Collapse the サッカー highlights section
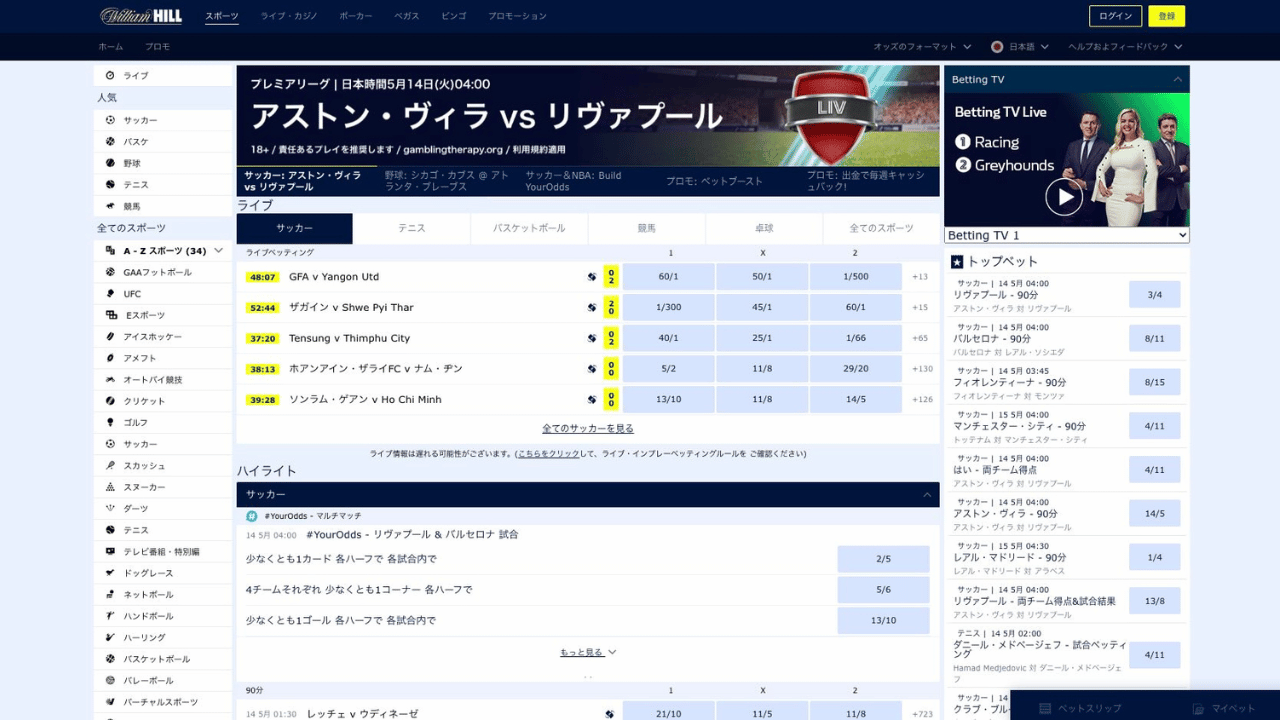 point(927,495)
